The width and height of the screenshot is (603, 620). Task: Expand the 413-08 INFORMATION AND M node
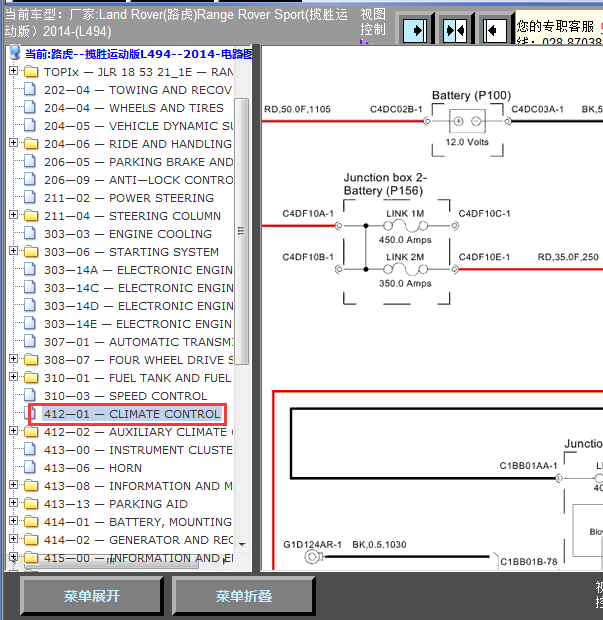click(13, 485)
